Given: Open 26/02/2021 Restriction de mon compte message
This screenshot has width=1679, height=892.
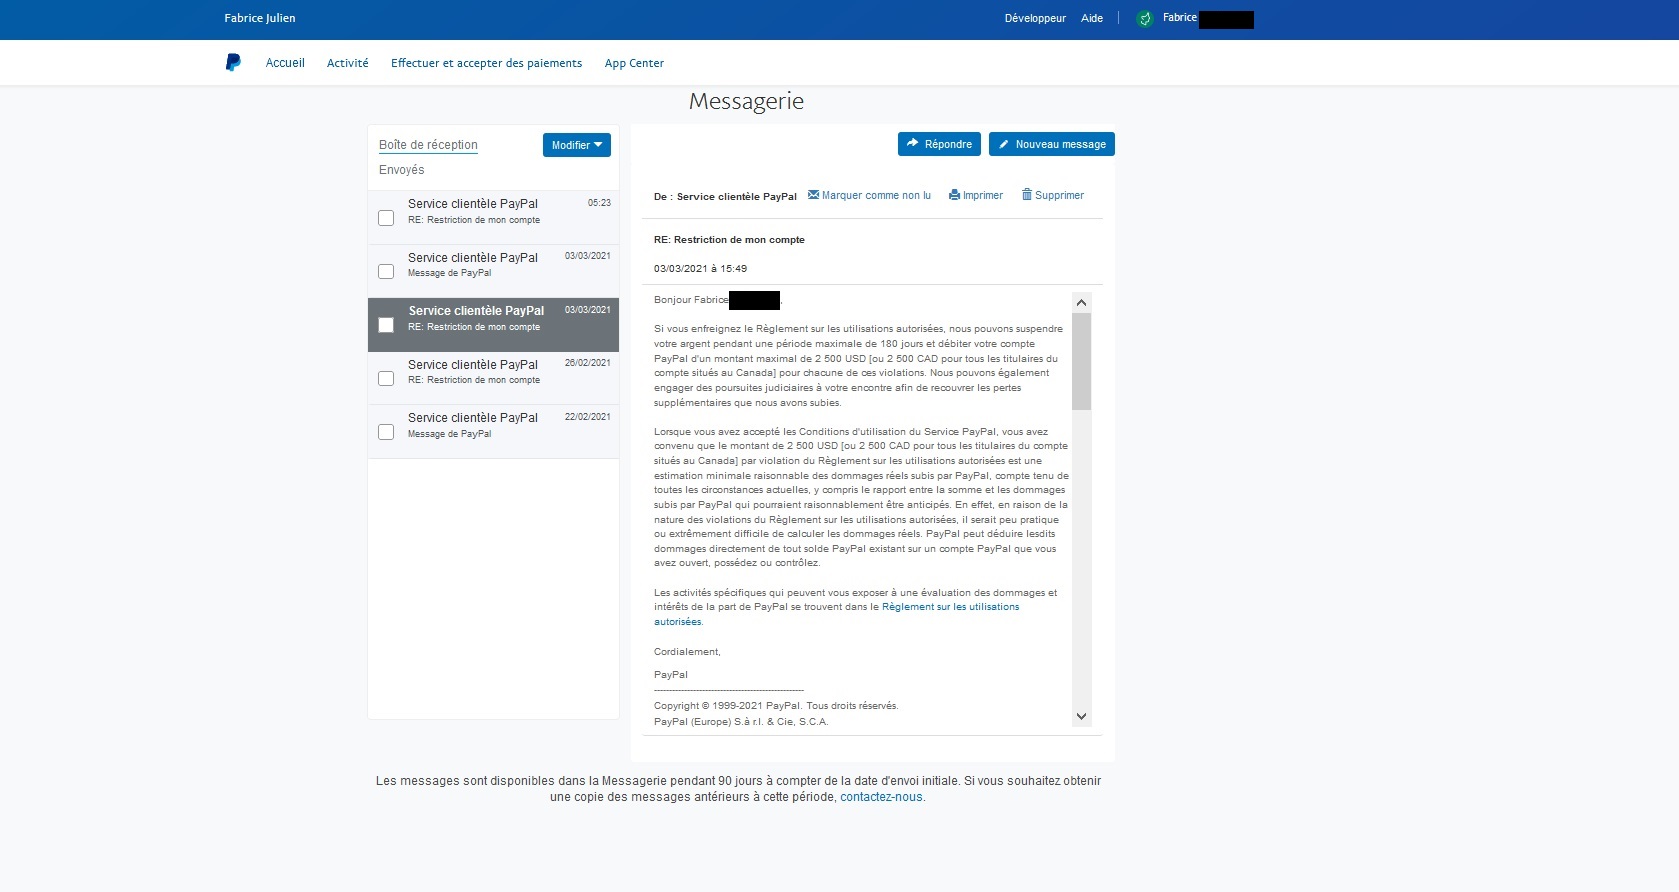Looking at the screenshot, I should 493,378.
